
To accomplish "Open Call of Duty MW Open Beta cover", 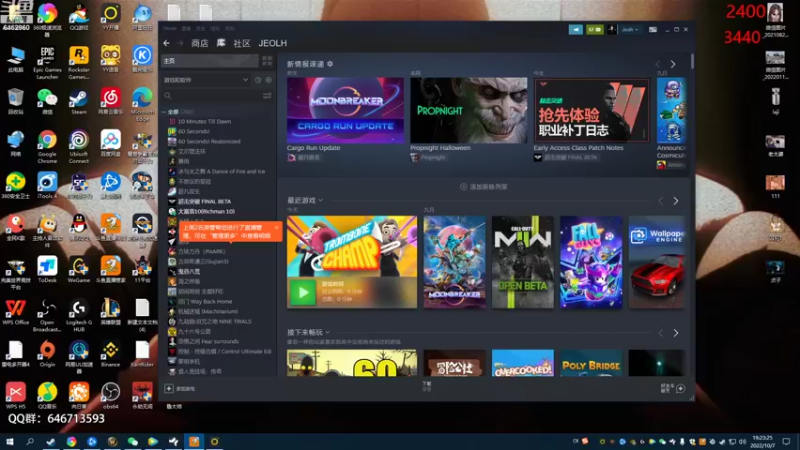I will (x=523, y=262).
